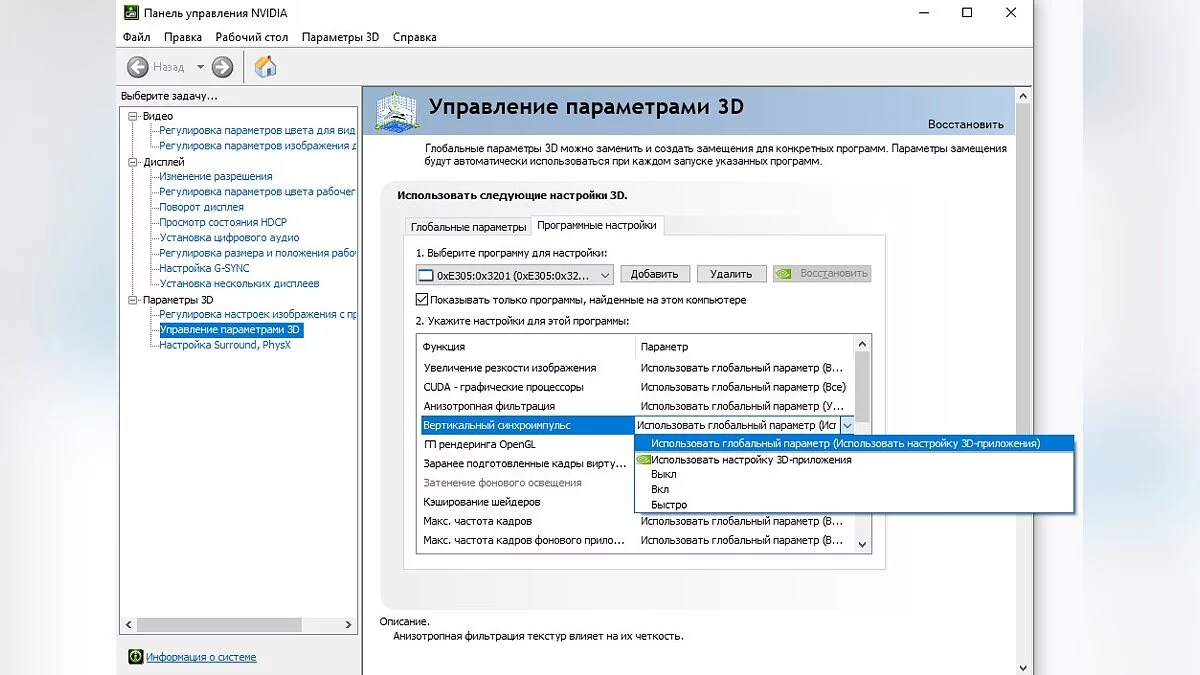Click the NVIDIA Control Panel title icon
The image size is (1200, 675).
(x=131, y=13)
